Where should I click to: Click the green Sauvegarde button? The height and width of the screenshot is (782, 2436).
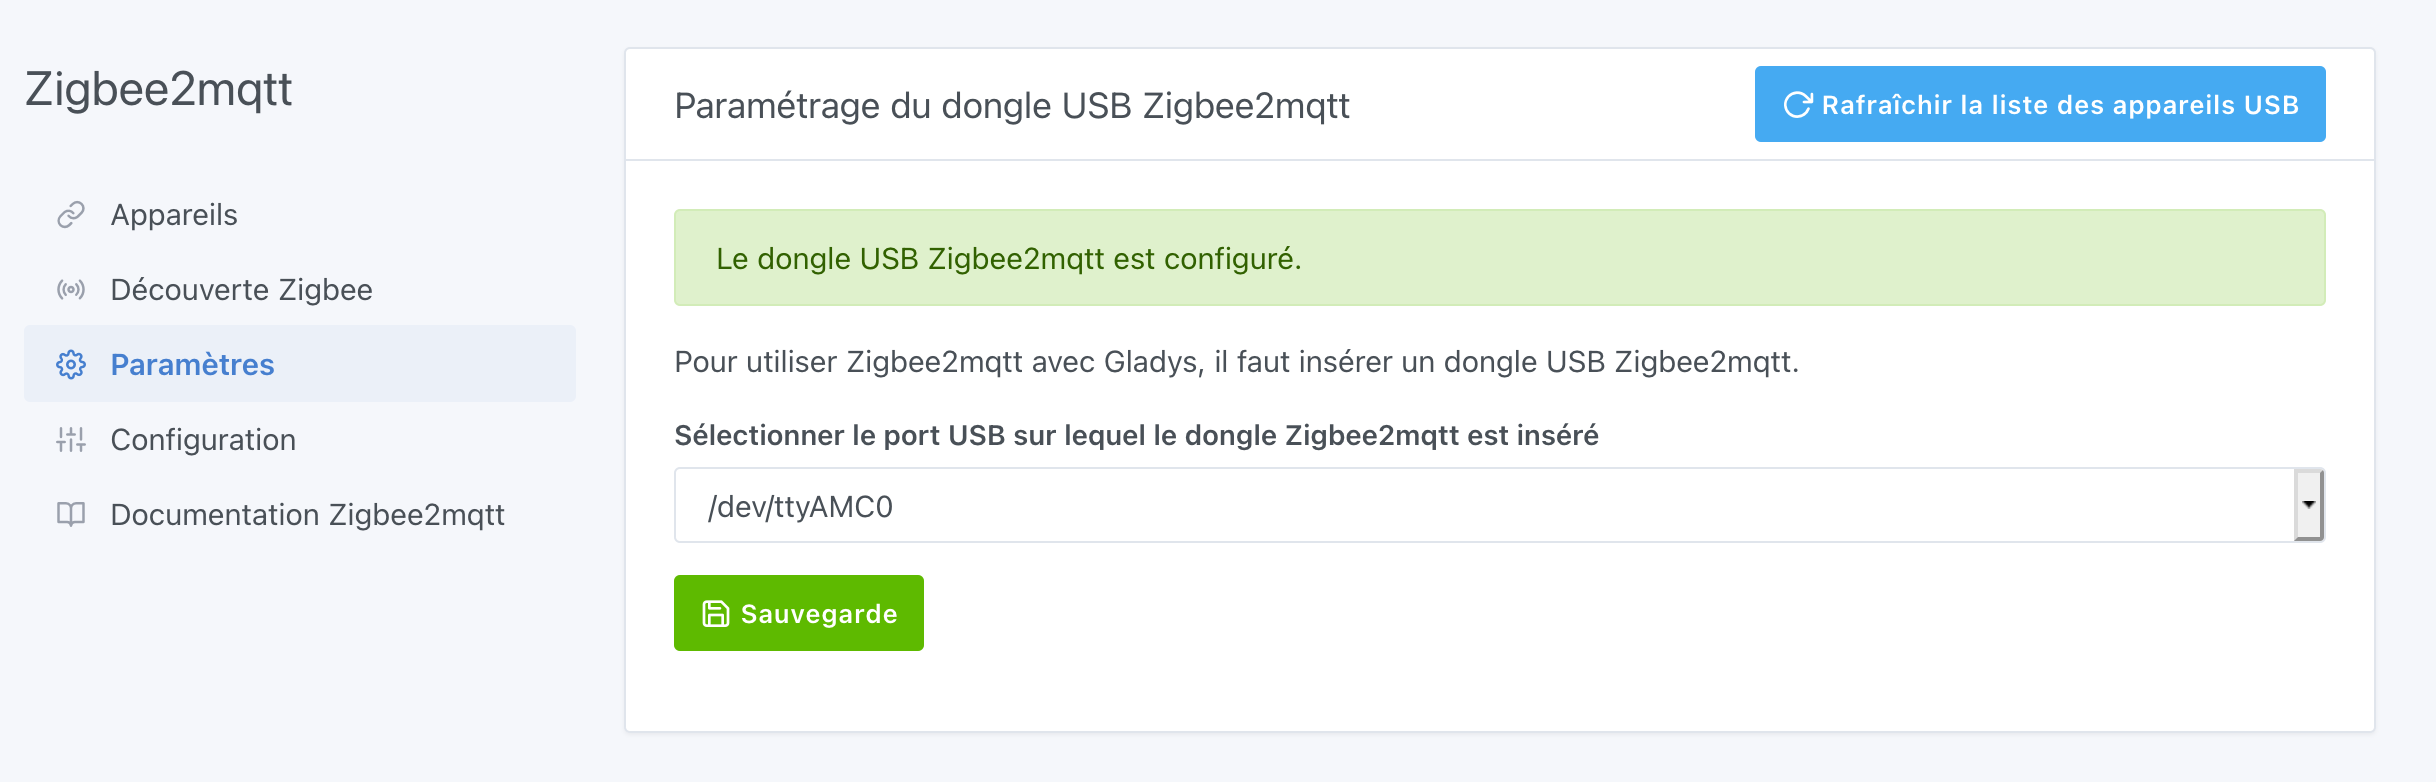tap(798, 613)
